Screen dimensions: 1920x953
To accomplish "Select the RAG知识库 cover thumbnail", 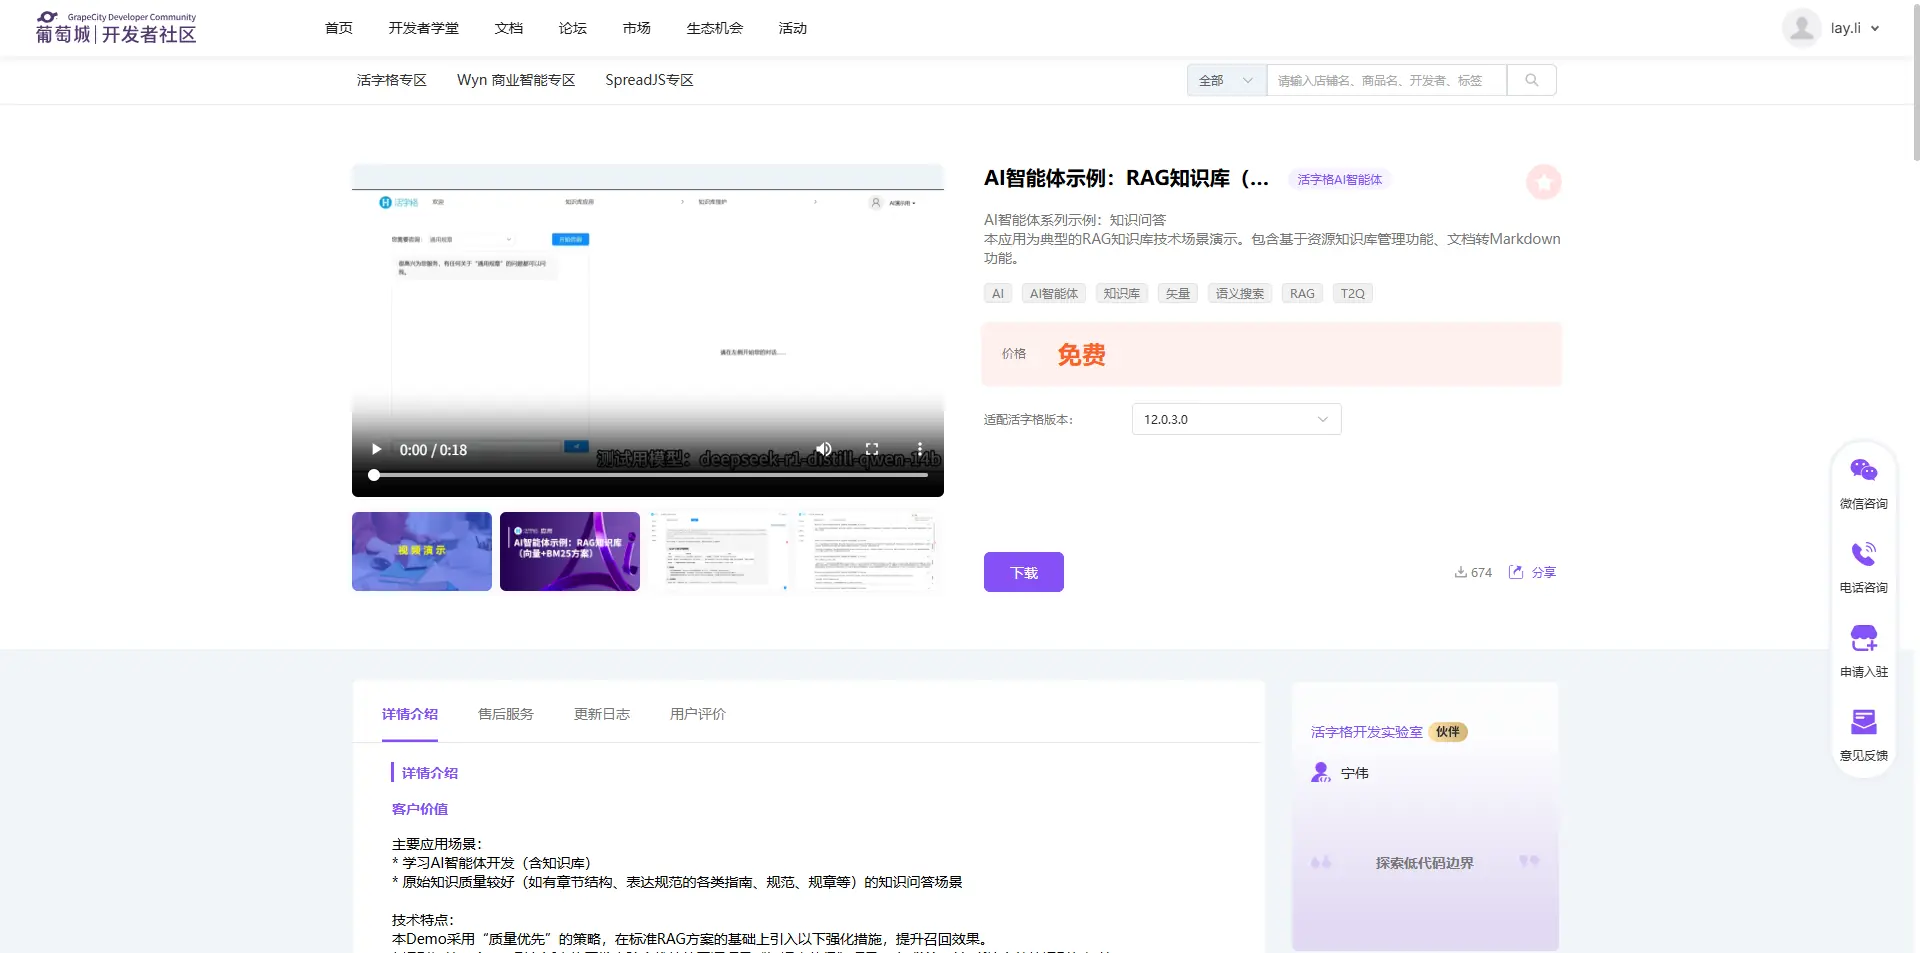I will point(570,551).
